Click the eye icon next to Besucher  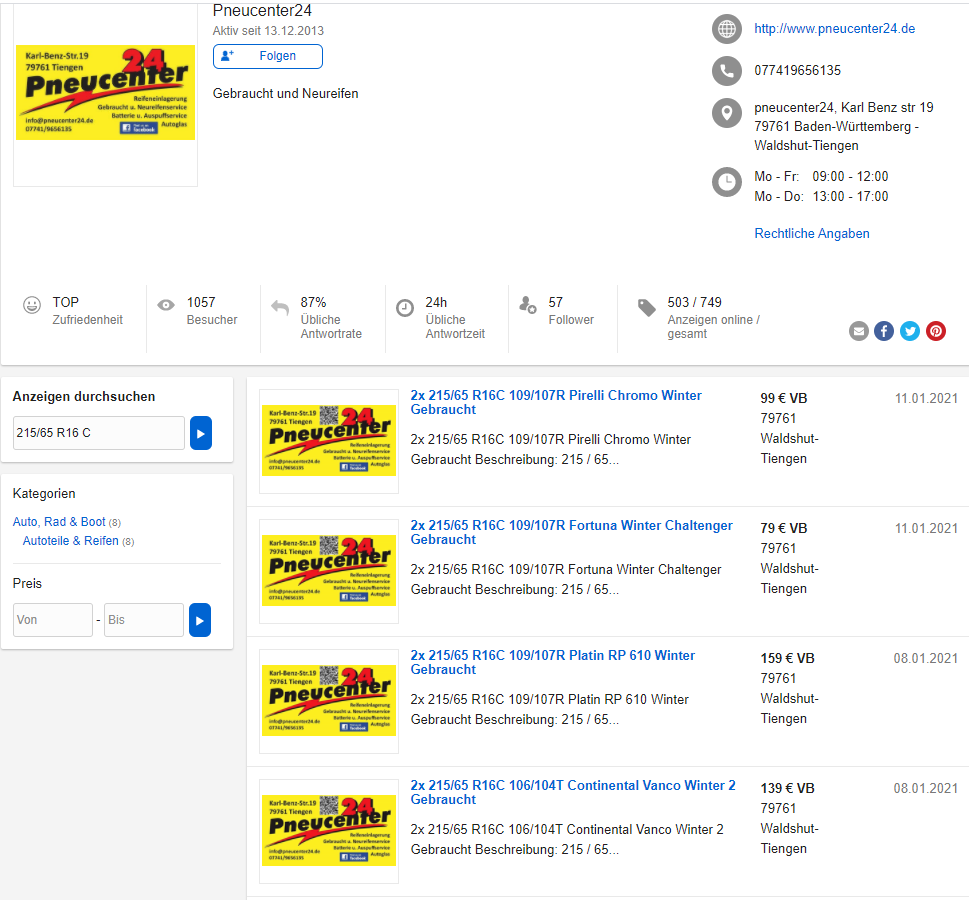click(x=166, y=305)
